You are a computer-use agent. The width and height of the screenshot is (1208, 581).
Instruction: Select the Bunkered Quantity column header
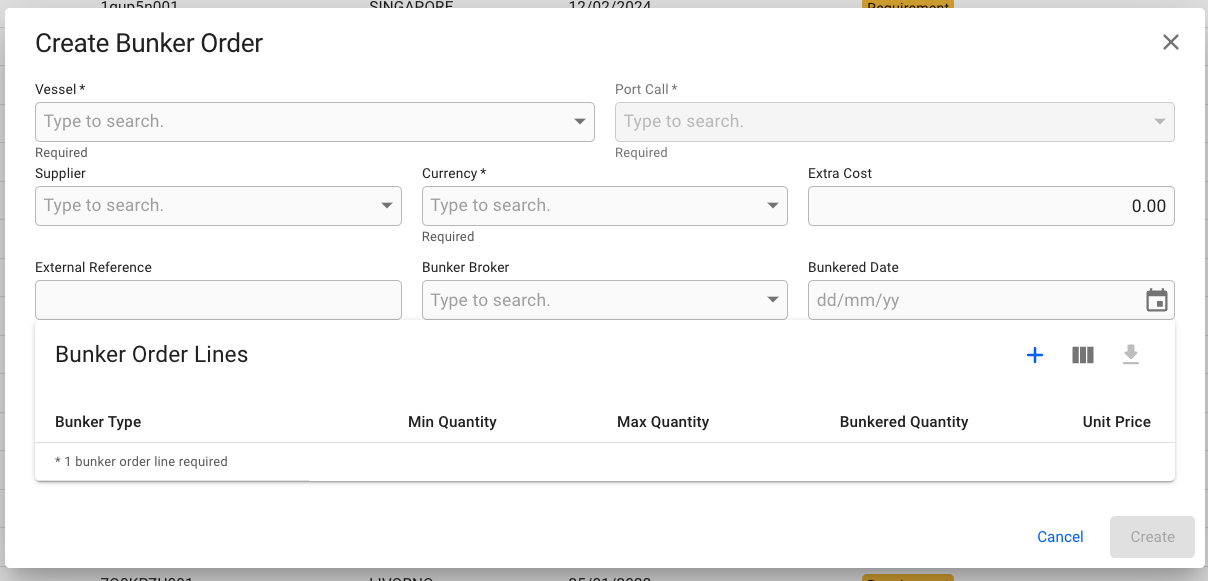(904, 422)
